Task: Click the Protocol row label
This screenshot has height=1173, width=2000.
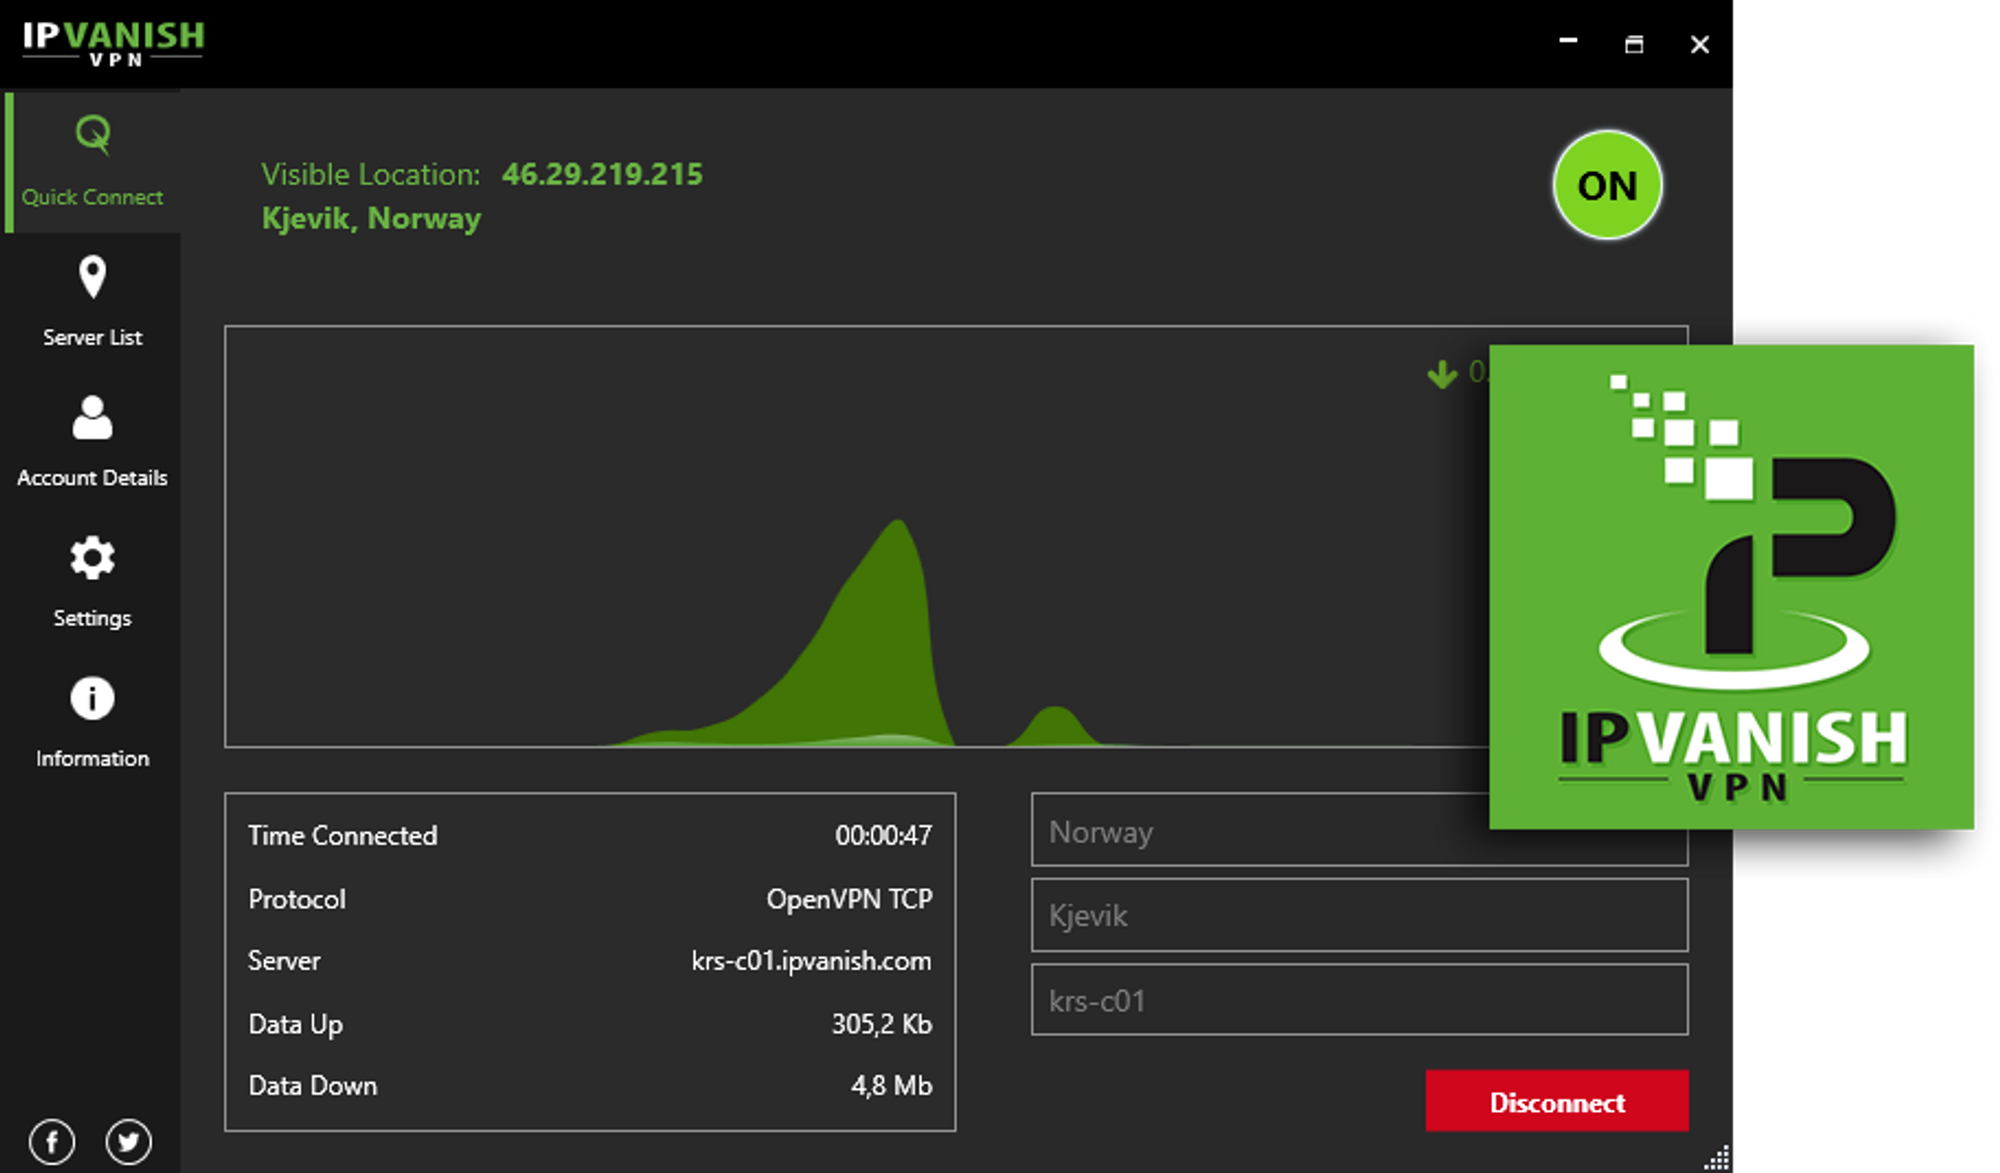Action: click(297, 899)
